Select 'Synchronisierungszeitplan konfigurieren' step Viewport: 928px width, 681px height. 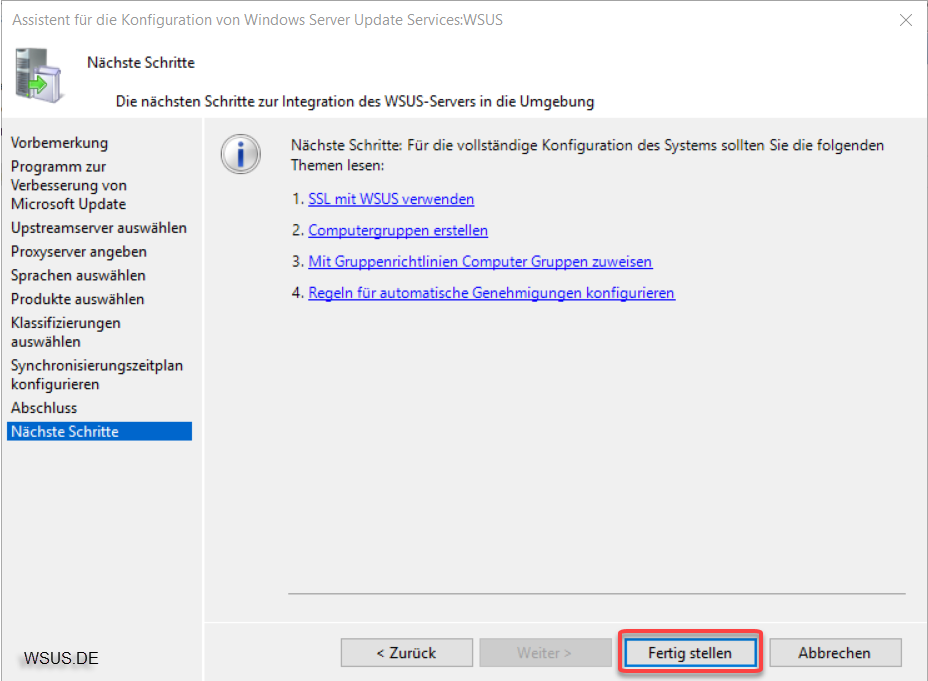pyautogui.click(x=97, y=375)
